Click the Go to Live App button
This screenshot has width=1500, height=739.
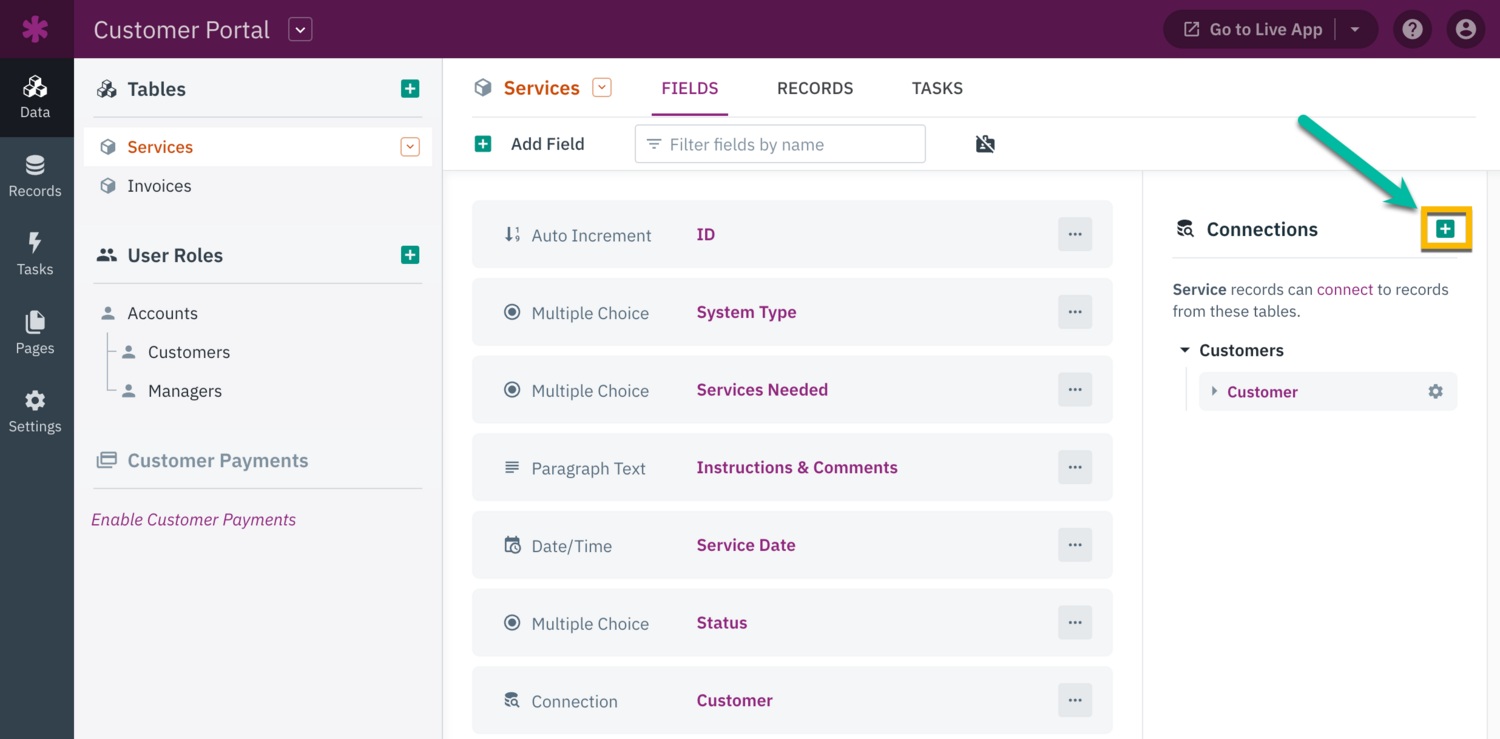click(1253, 30)
